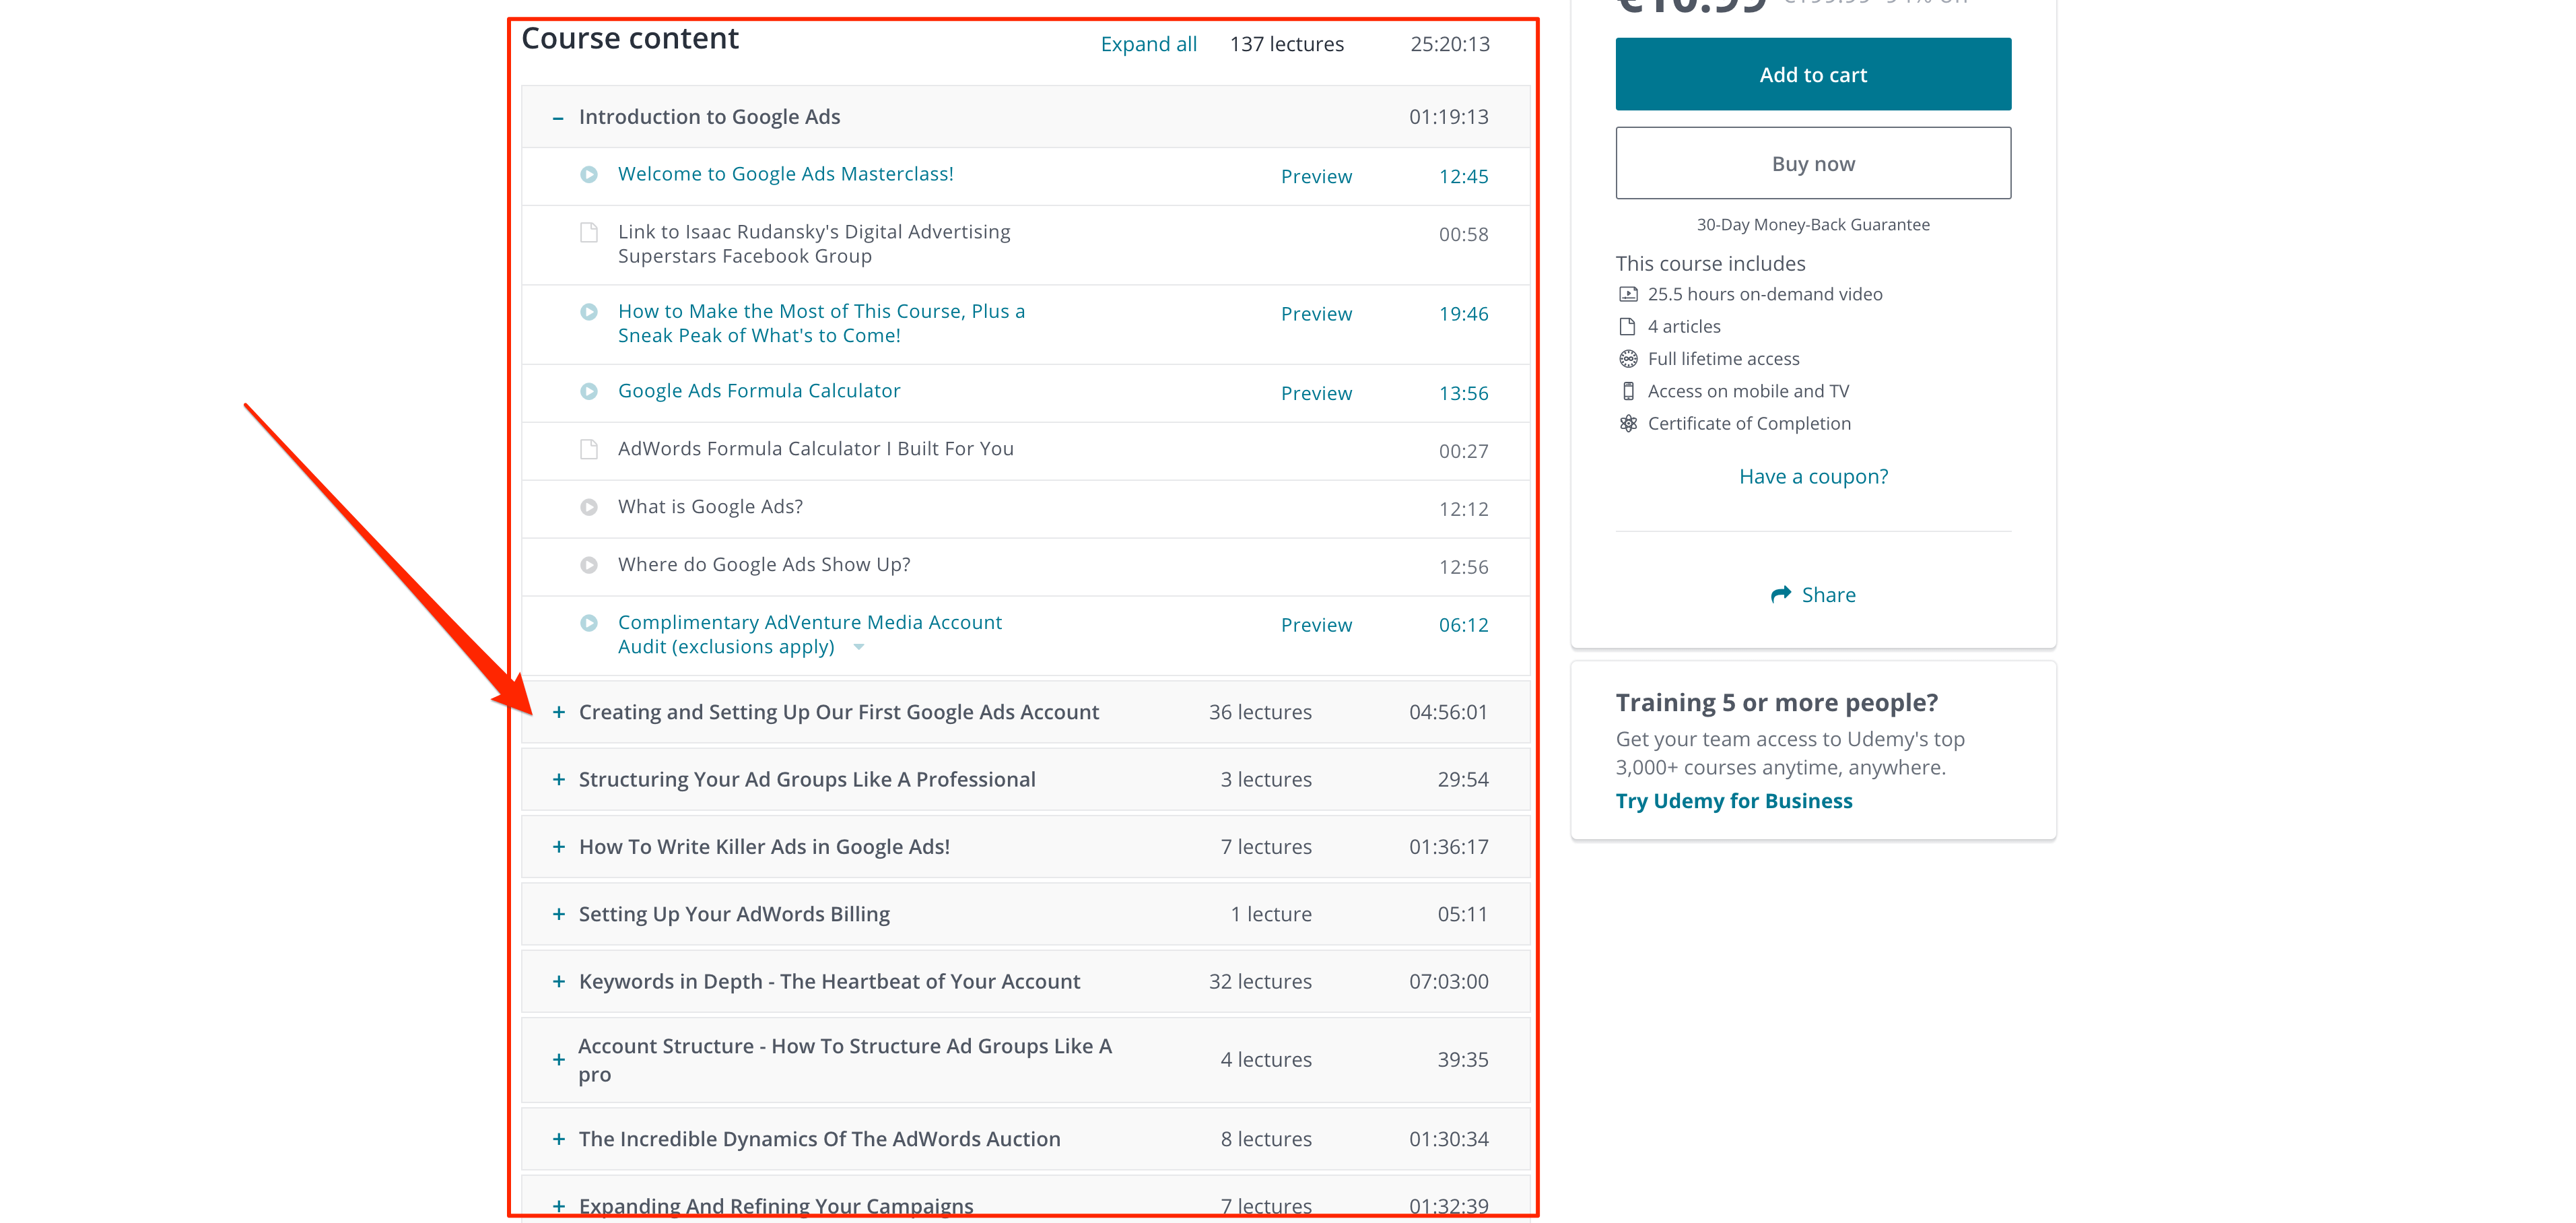The image size is (2576, 1223).
Task: Click Have a coupon? link
Action: click(x=1813, y=476)
